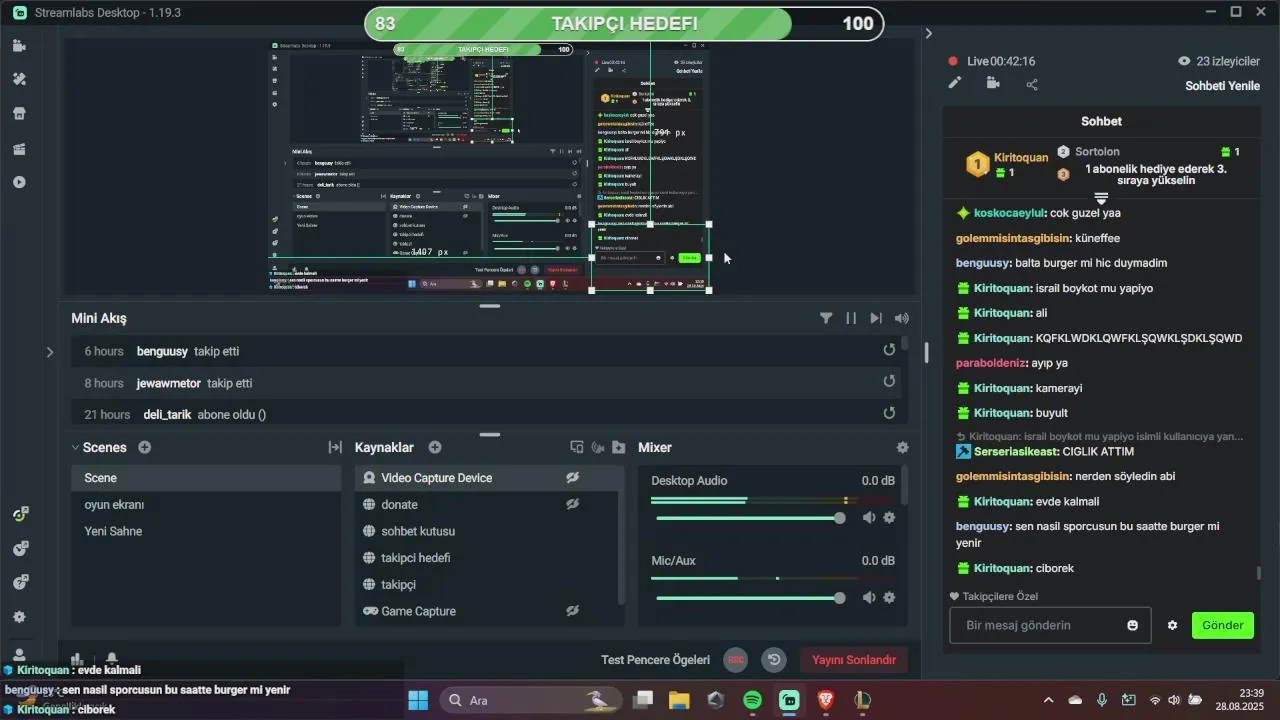The image size is (1280, 720).
Task: Click Test Pencere Ögeleri
Action: click(x=655, y=660)
